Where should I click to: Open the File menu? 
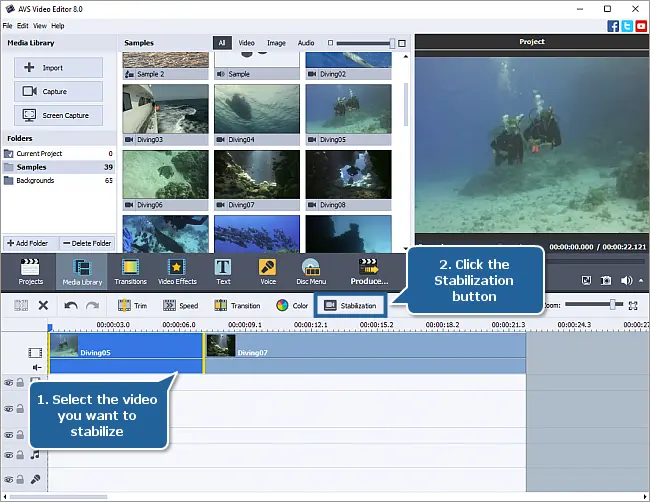(8, 25)
